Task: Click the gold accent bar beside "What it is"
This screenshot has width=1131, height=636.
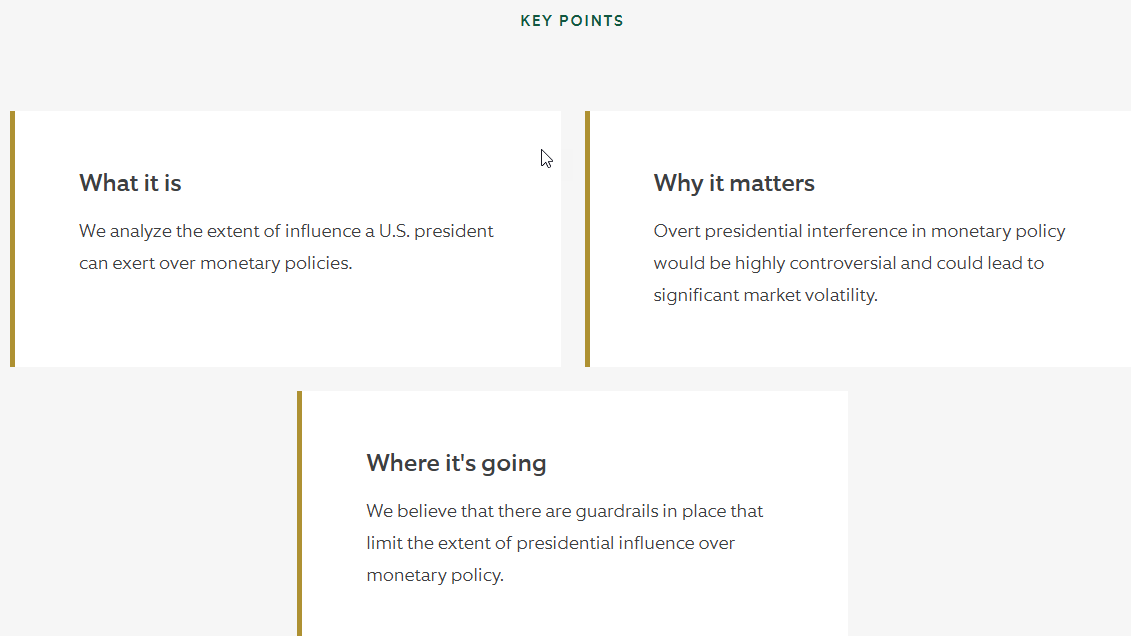Action: [x=12, y=239]
